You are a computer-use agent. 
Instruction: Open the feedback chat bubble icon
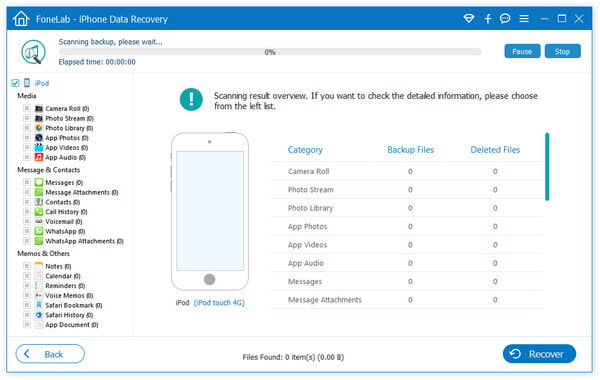(x=505, y=18)
